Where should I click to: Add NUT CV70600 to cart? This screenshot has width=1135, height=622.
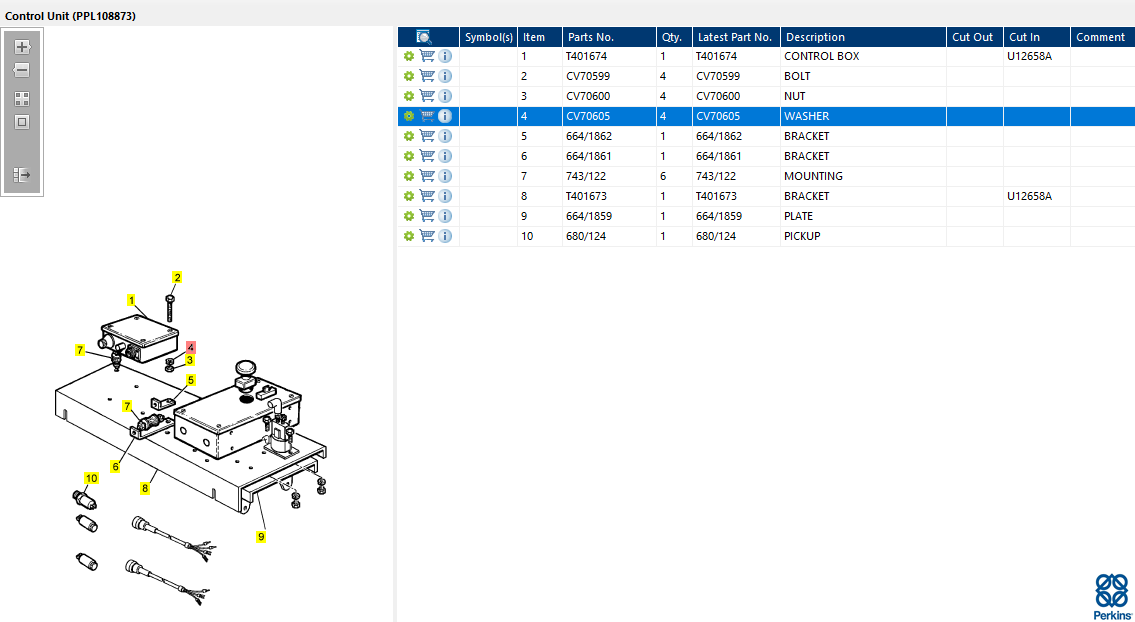[427, 96]
